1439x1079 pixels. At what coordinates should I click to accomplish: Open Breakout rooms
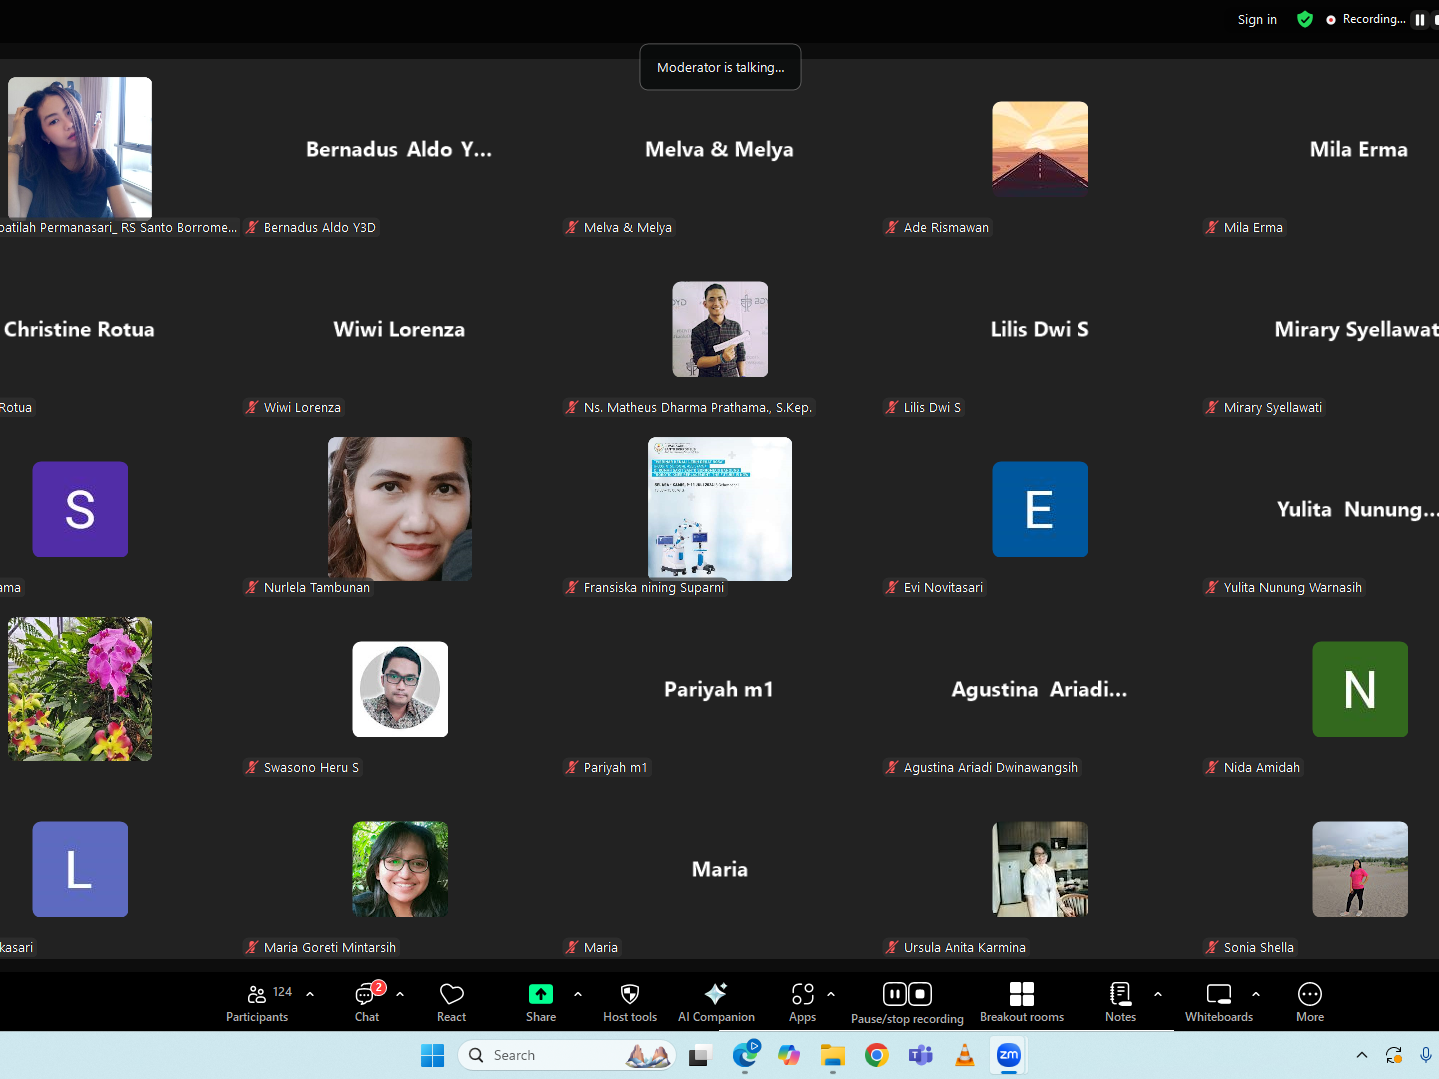tap(1021, 1002)
